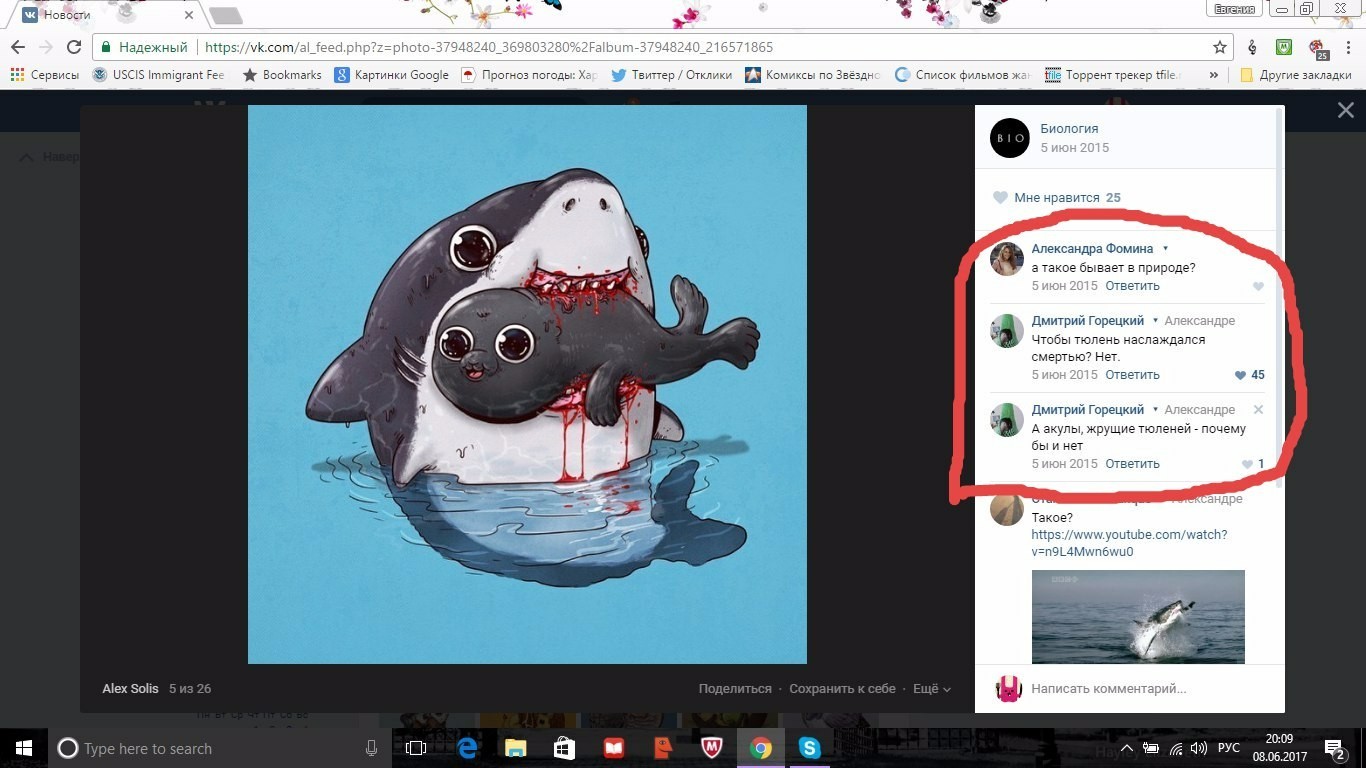The image size is (1366, 768).
Task: Play the shark video thumbnail
Action: (x=1138, y=616)
